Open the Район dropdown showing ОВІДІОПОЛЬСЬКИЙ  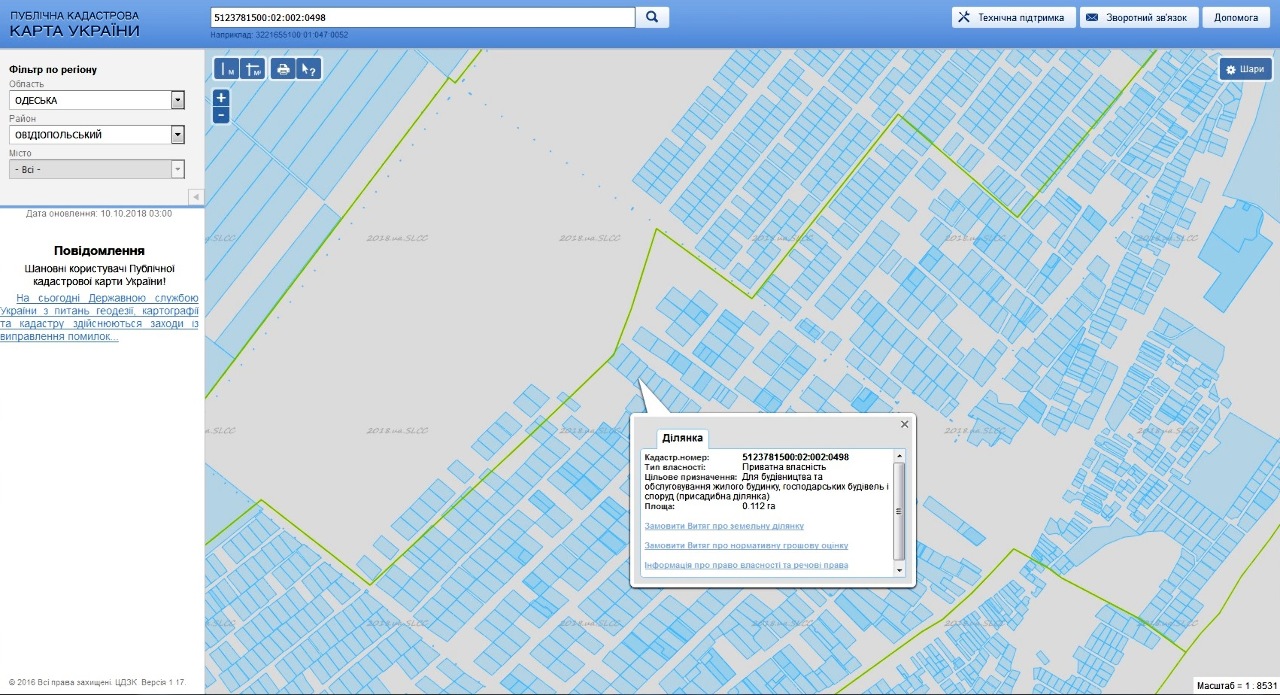click(x=97, y=134)
